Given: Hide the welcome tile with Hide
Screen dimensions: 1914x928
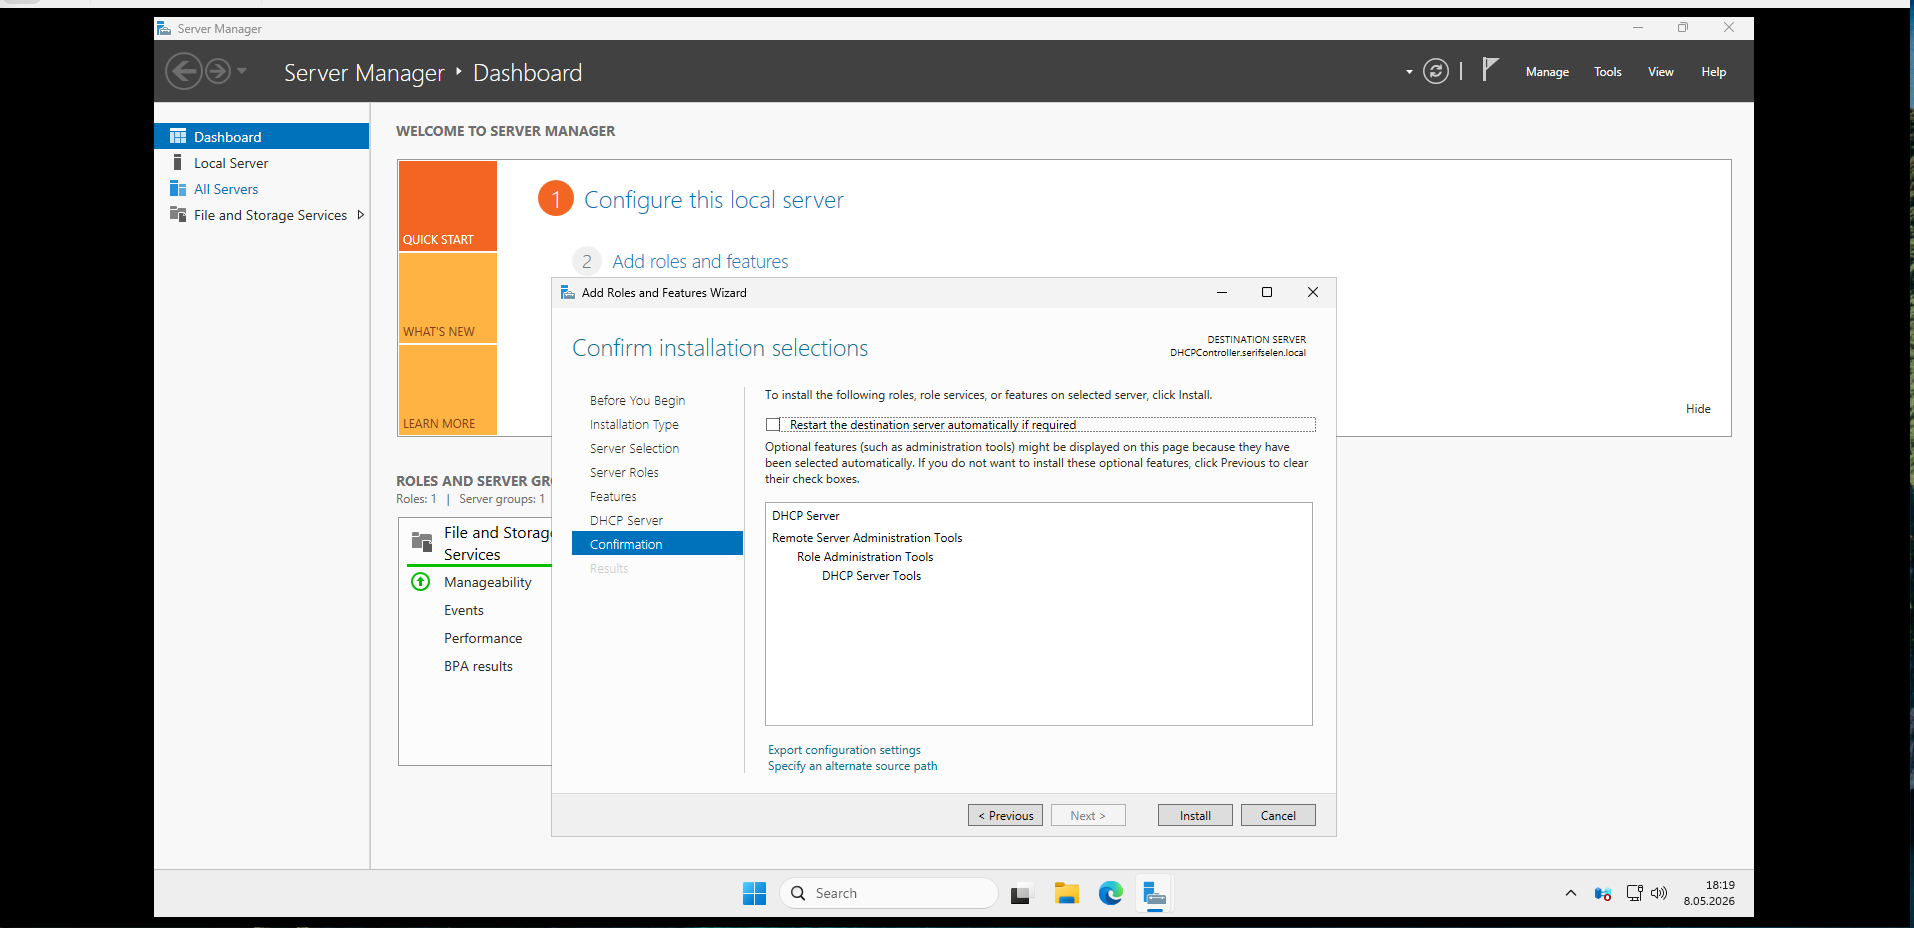Looking at the screenshot, I should coord(1698,409).
